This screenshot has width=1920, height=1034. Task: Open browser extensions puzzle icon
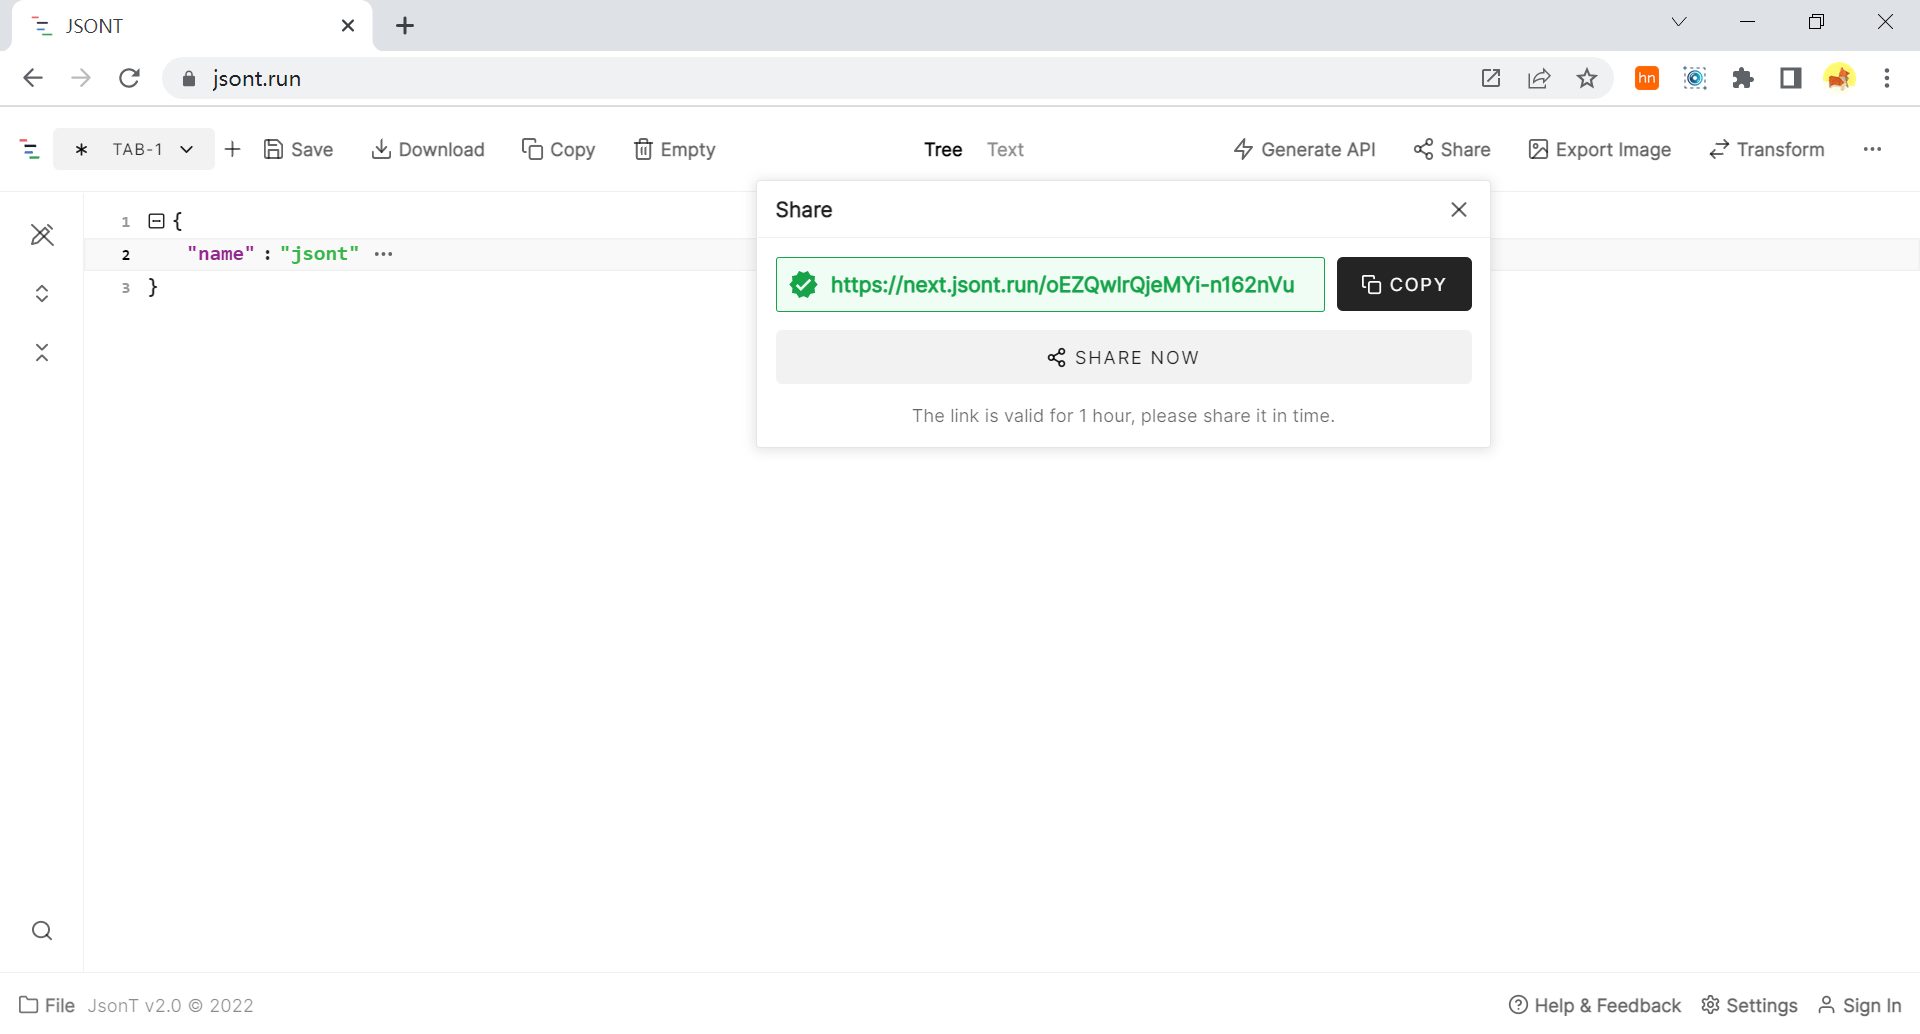coord(1743,79)
